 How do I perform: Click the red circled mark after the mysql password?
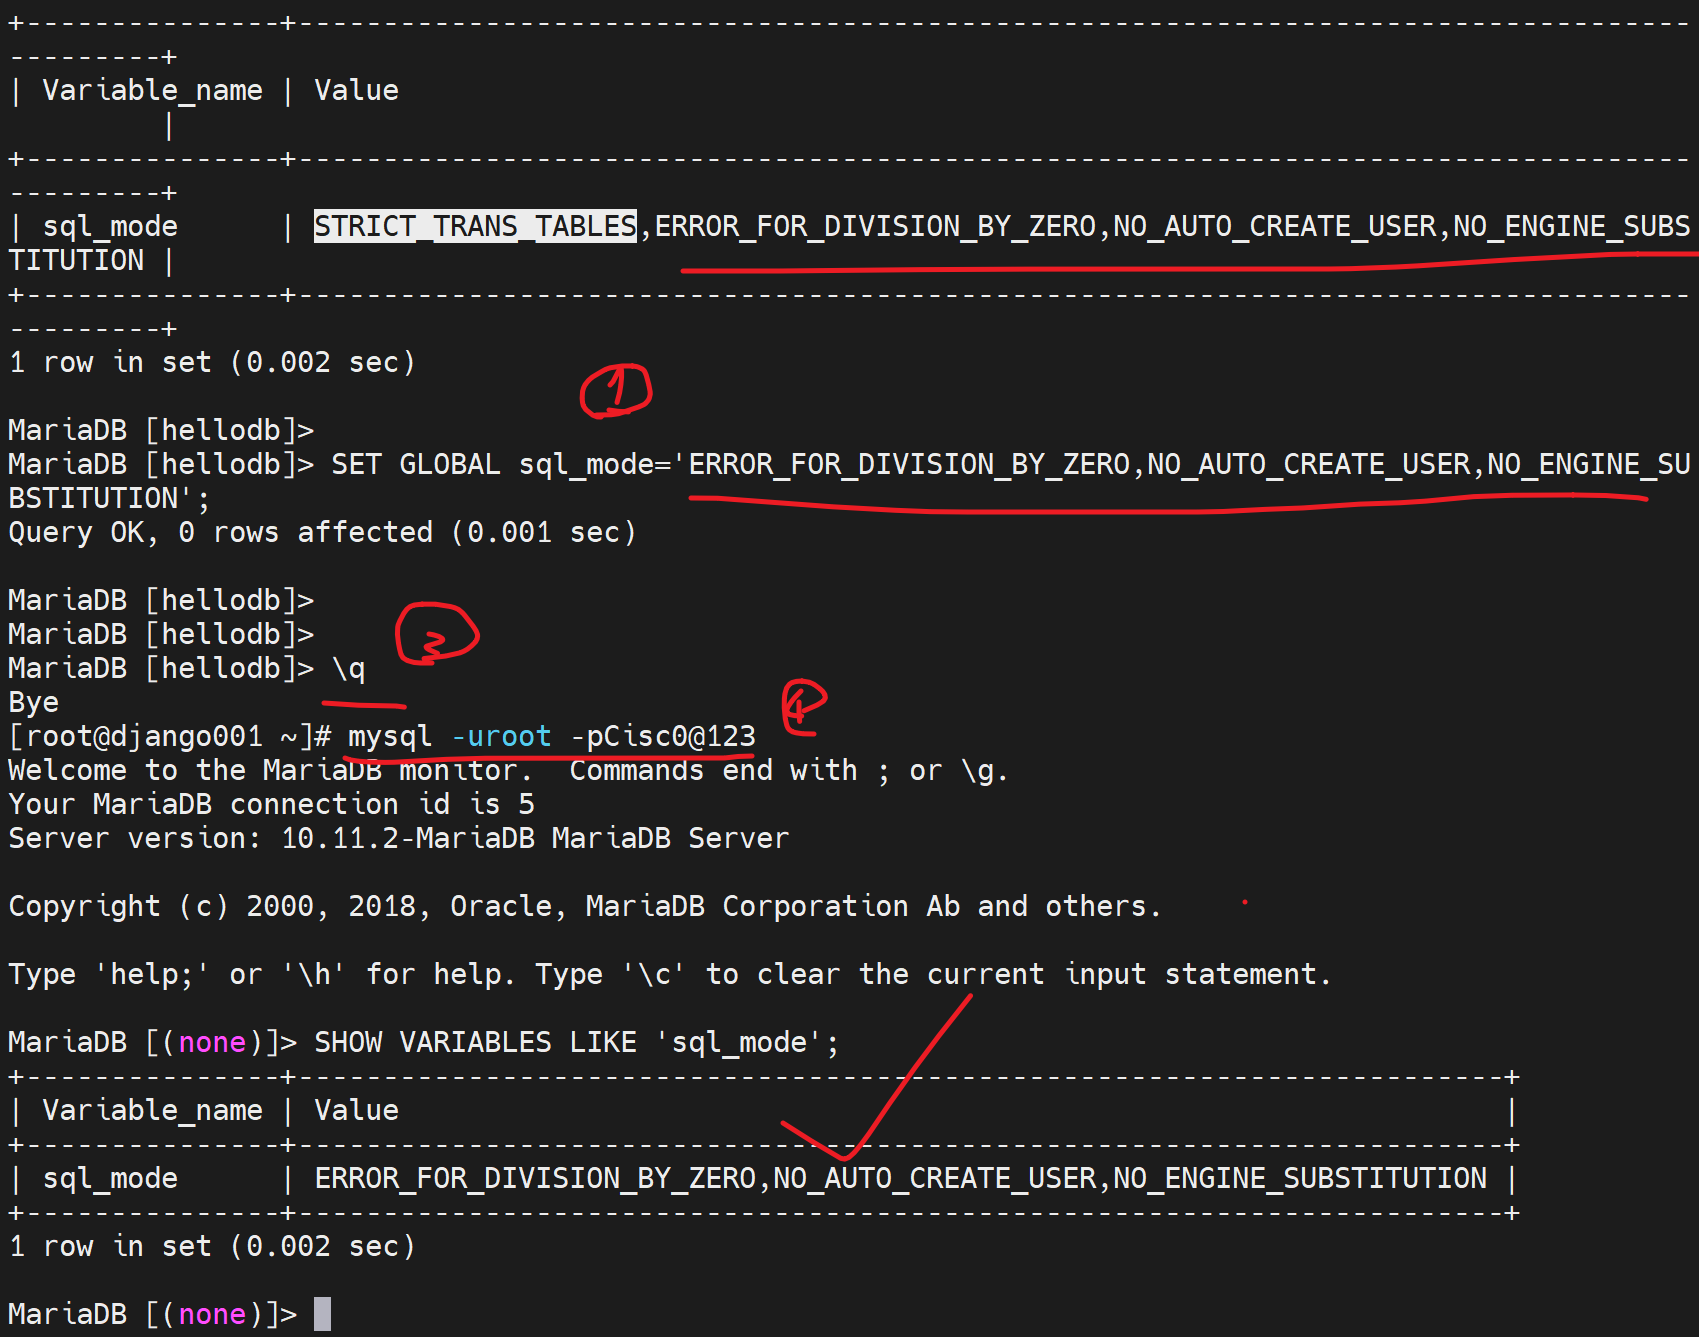[x=803, y=707]
